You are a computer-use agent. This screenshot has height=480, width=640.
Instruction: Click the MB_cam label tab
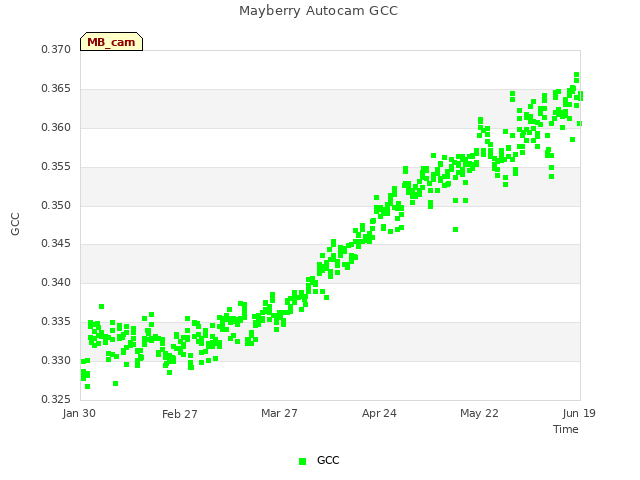click(x=111, y=42)
